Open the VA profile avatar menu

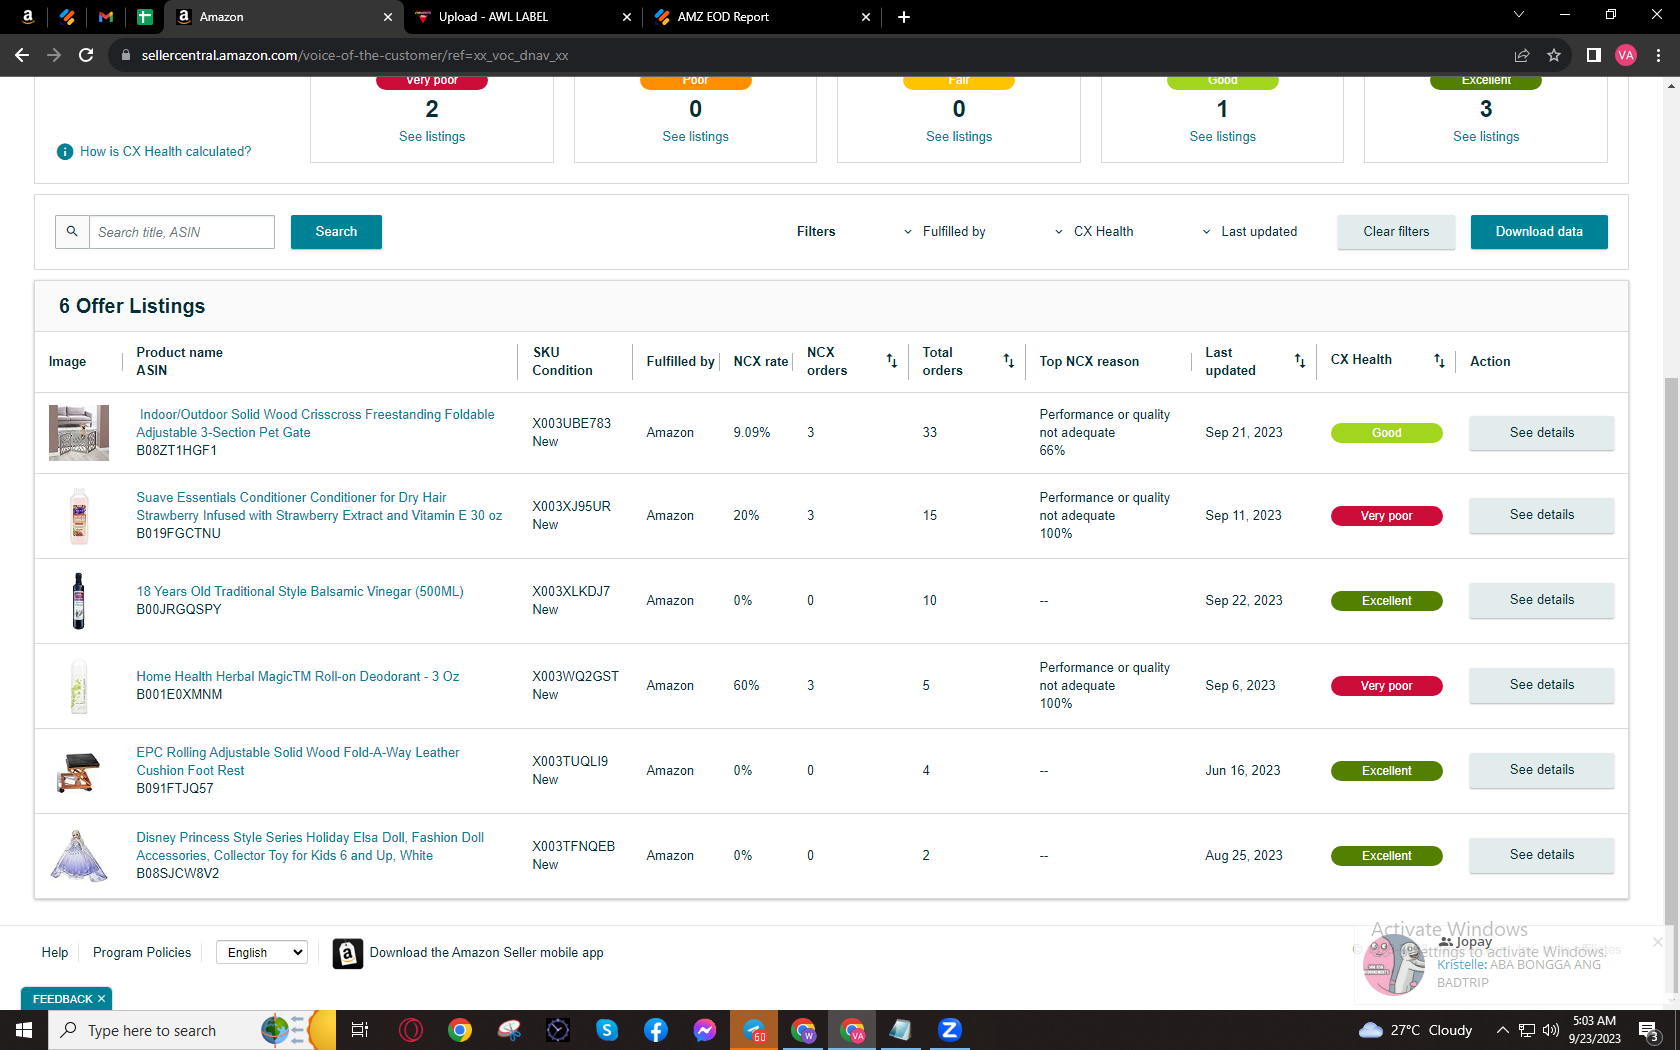point(1626,55)
